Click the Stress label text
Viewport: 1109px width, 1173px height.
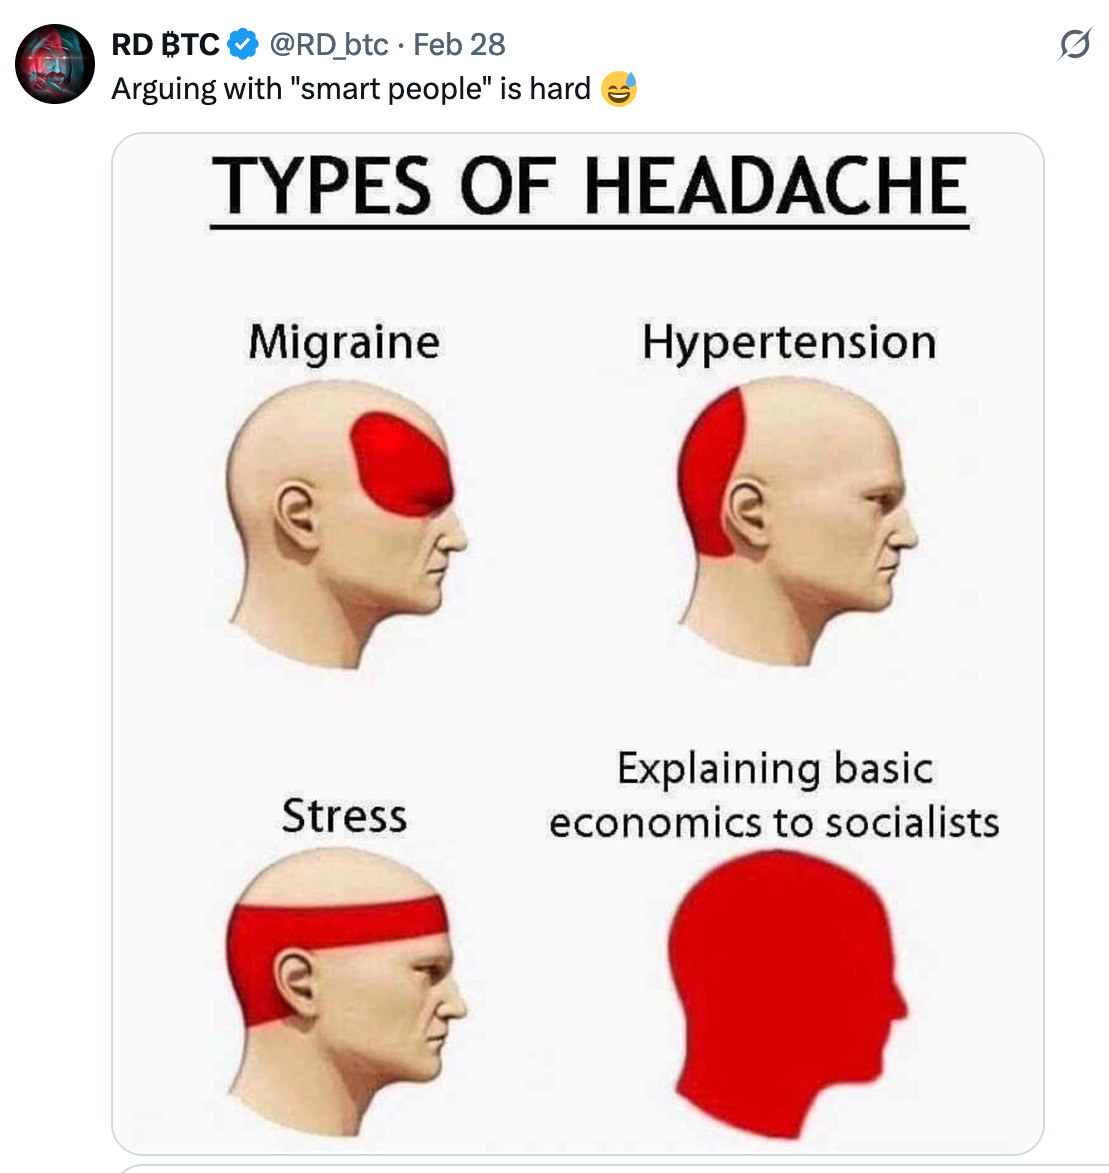(345, 815)
